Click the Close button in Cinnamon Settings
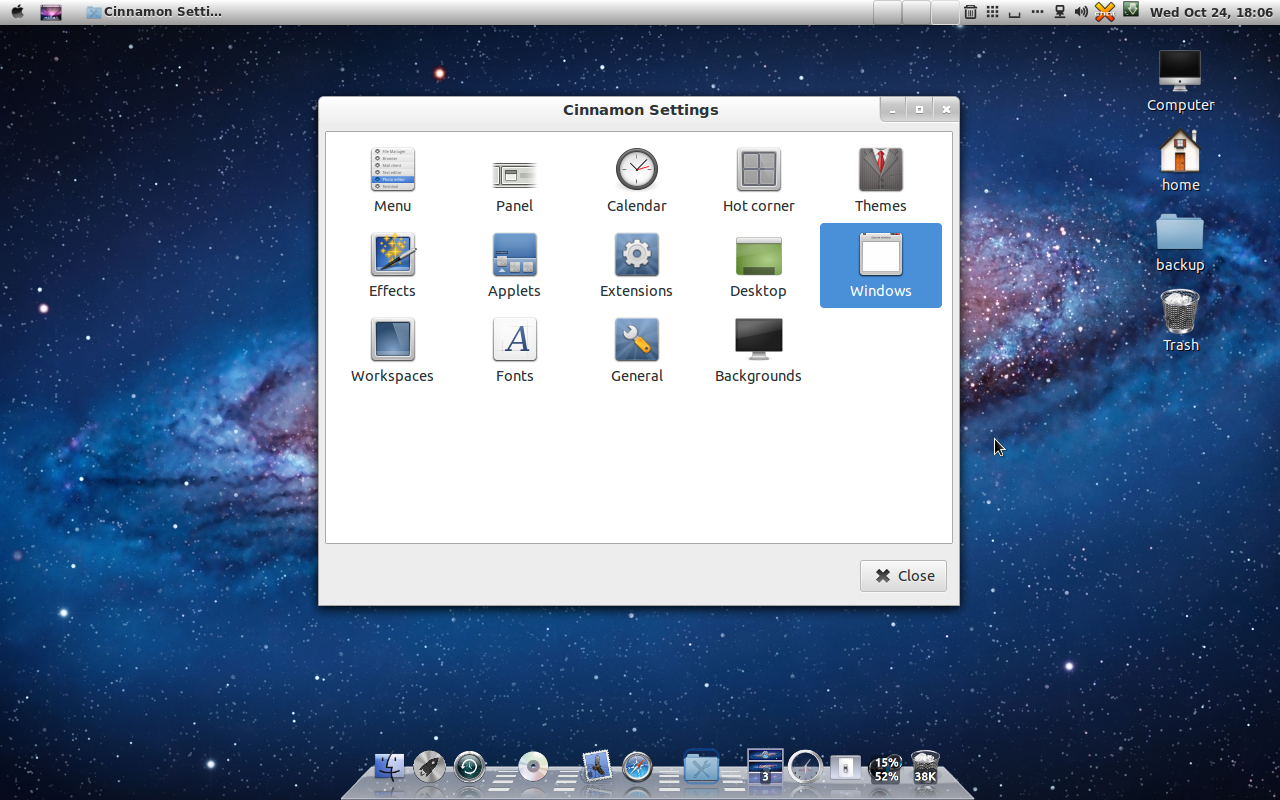Viewport: 1280px width, 800px height. pyautogui.click(x=903, y=575)
